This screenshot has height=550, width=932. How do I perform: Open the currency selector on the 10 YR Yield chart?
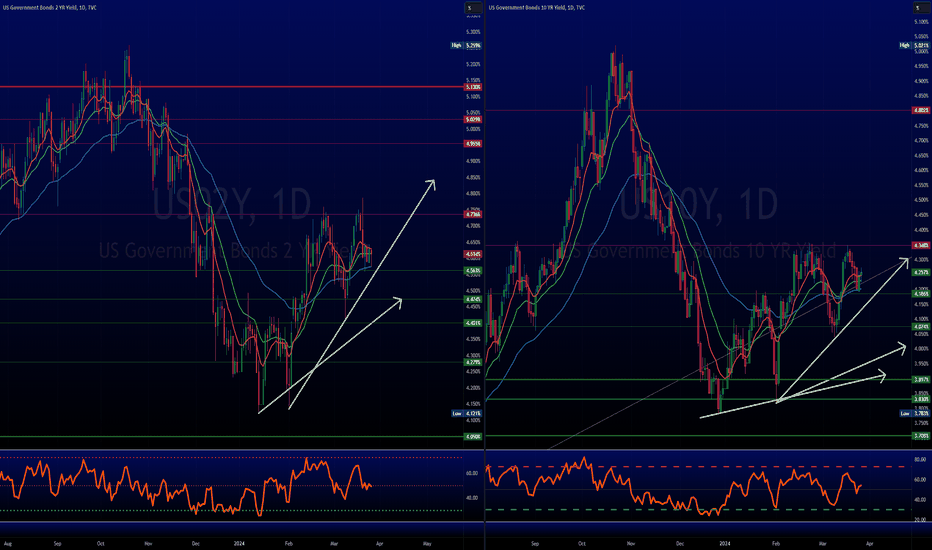tap(921, 8)
